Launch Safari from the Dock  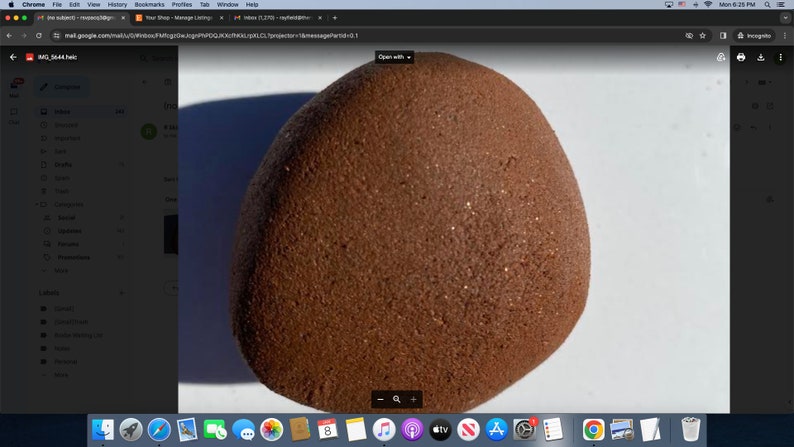click(159, 430)
